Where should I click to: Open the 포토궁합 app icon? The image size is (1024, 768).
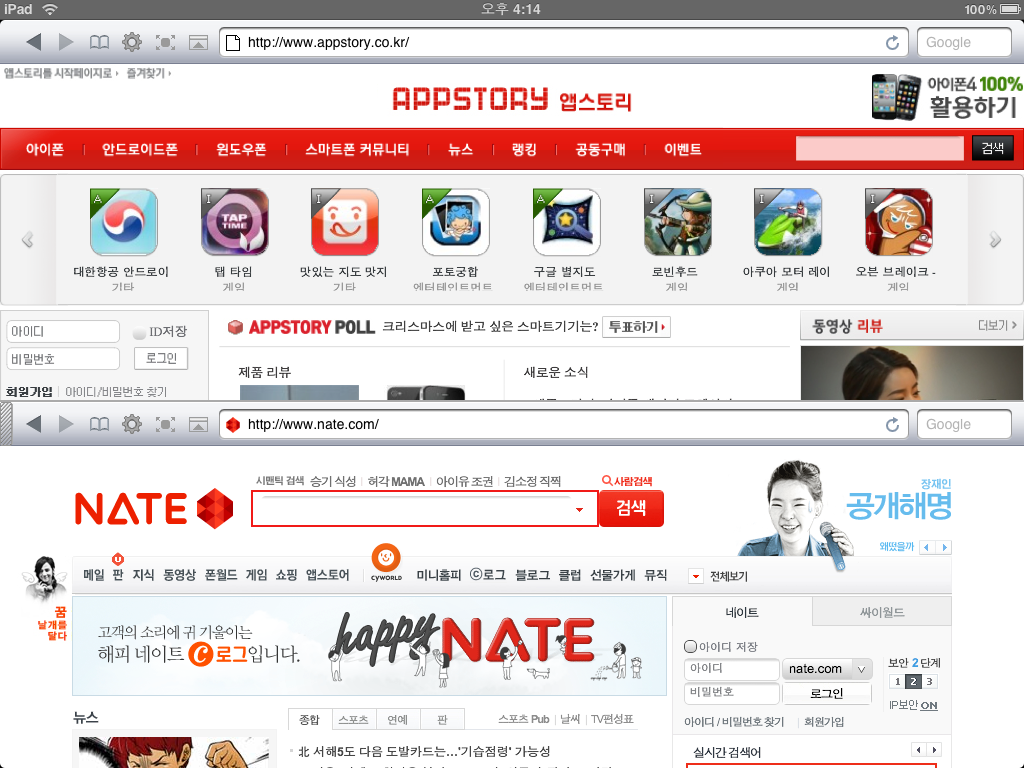[456, 222]
